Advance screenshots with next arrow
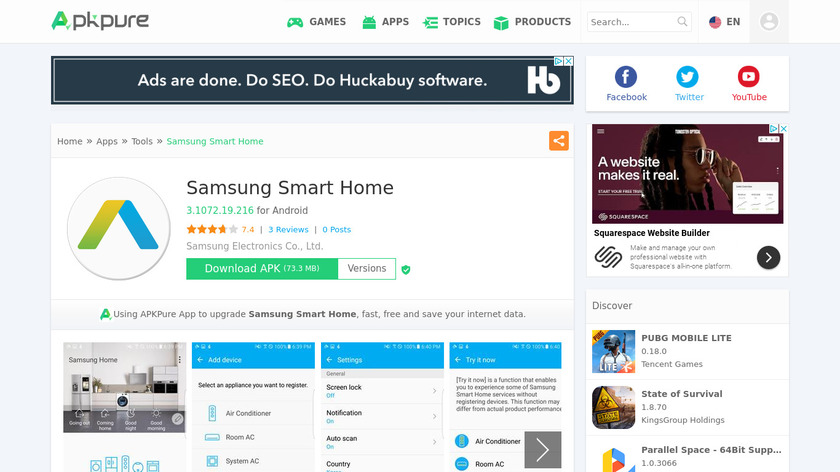This screenshot has width=840, height=472. (543, 449)
